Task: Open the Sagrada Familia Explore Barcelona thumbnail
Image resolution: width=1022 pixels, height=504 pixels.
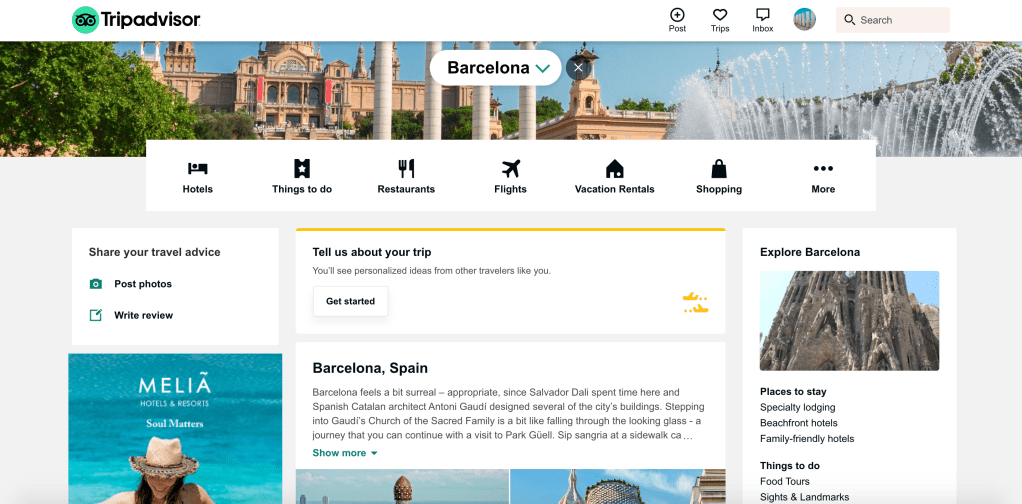Action: pos(849,321)
